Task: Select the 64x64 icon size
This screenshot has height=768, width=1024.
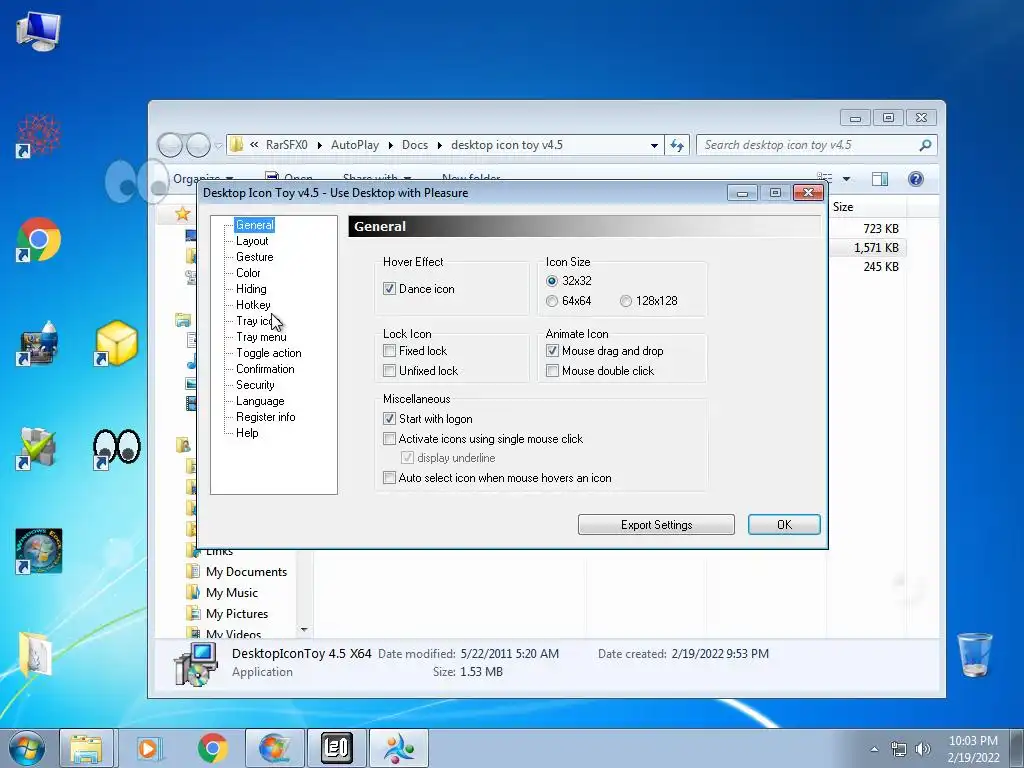Action: pos(552,301)
